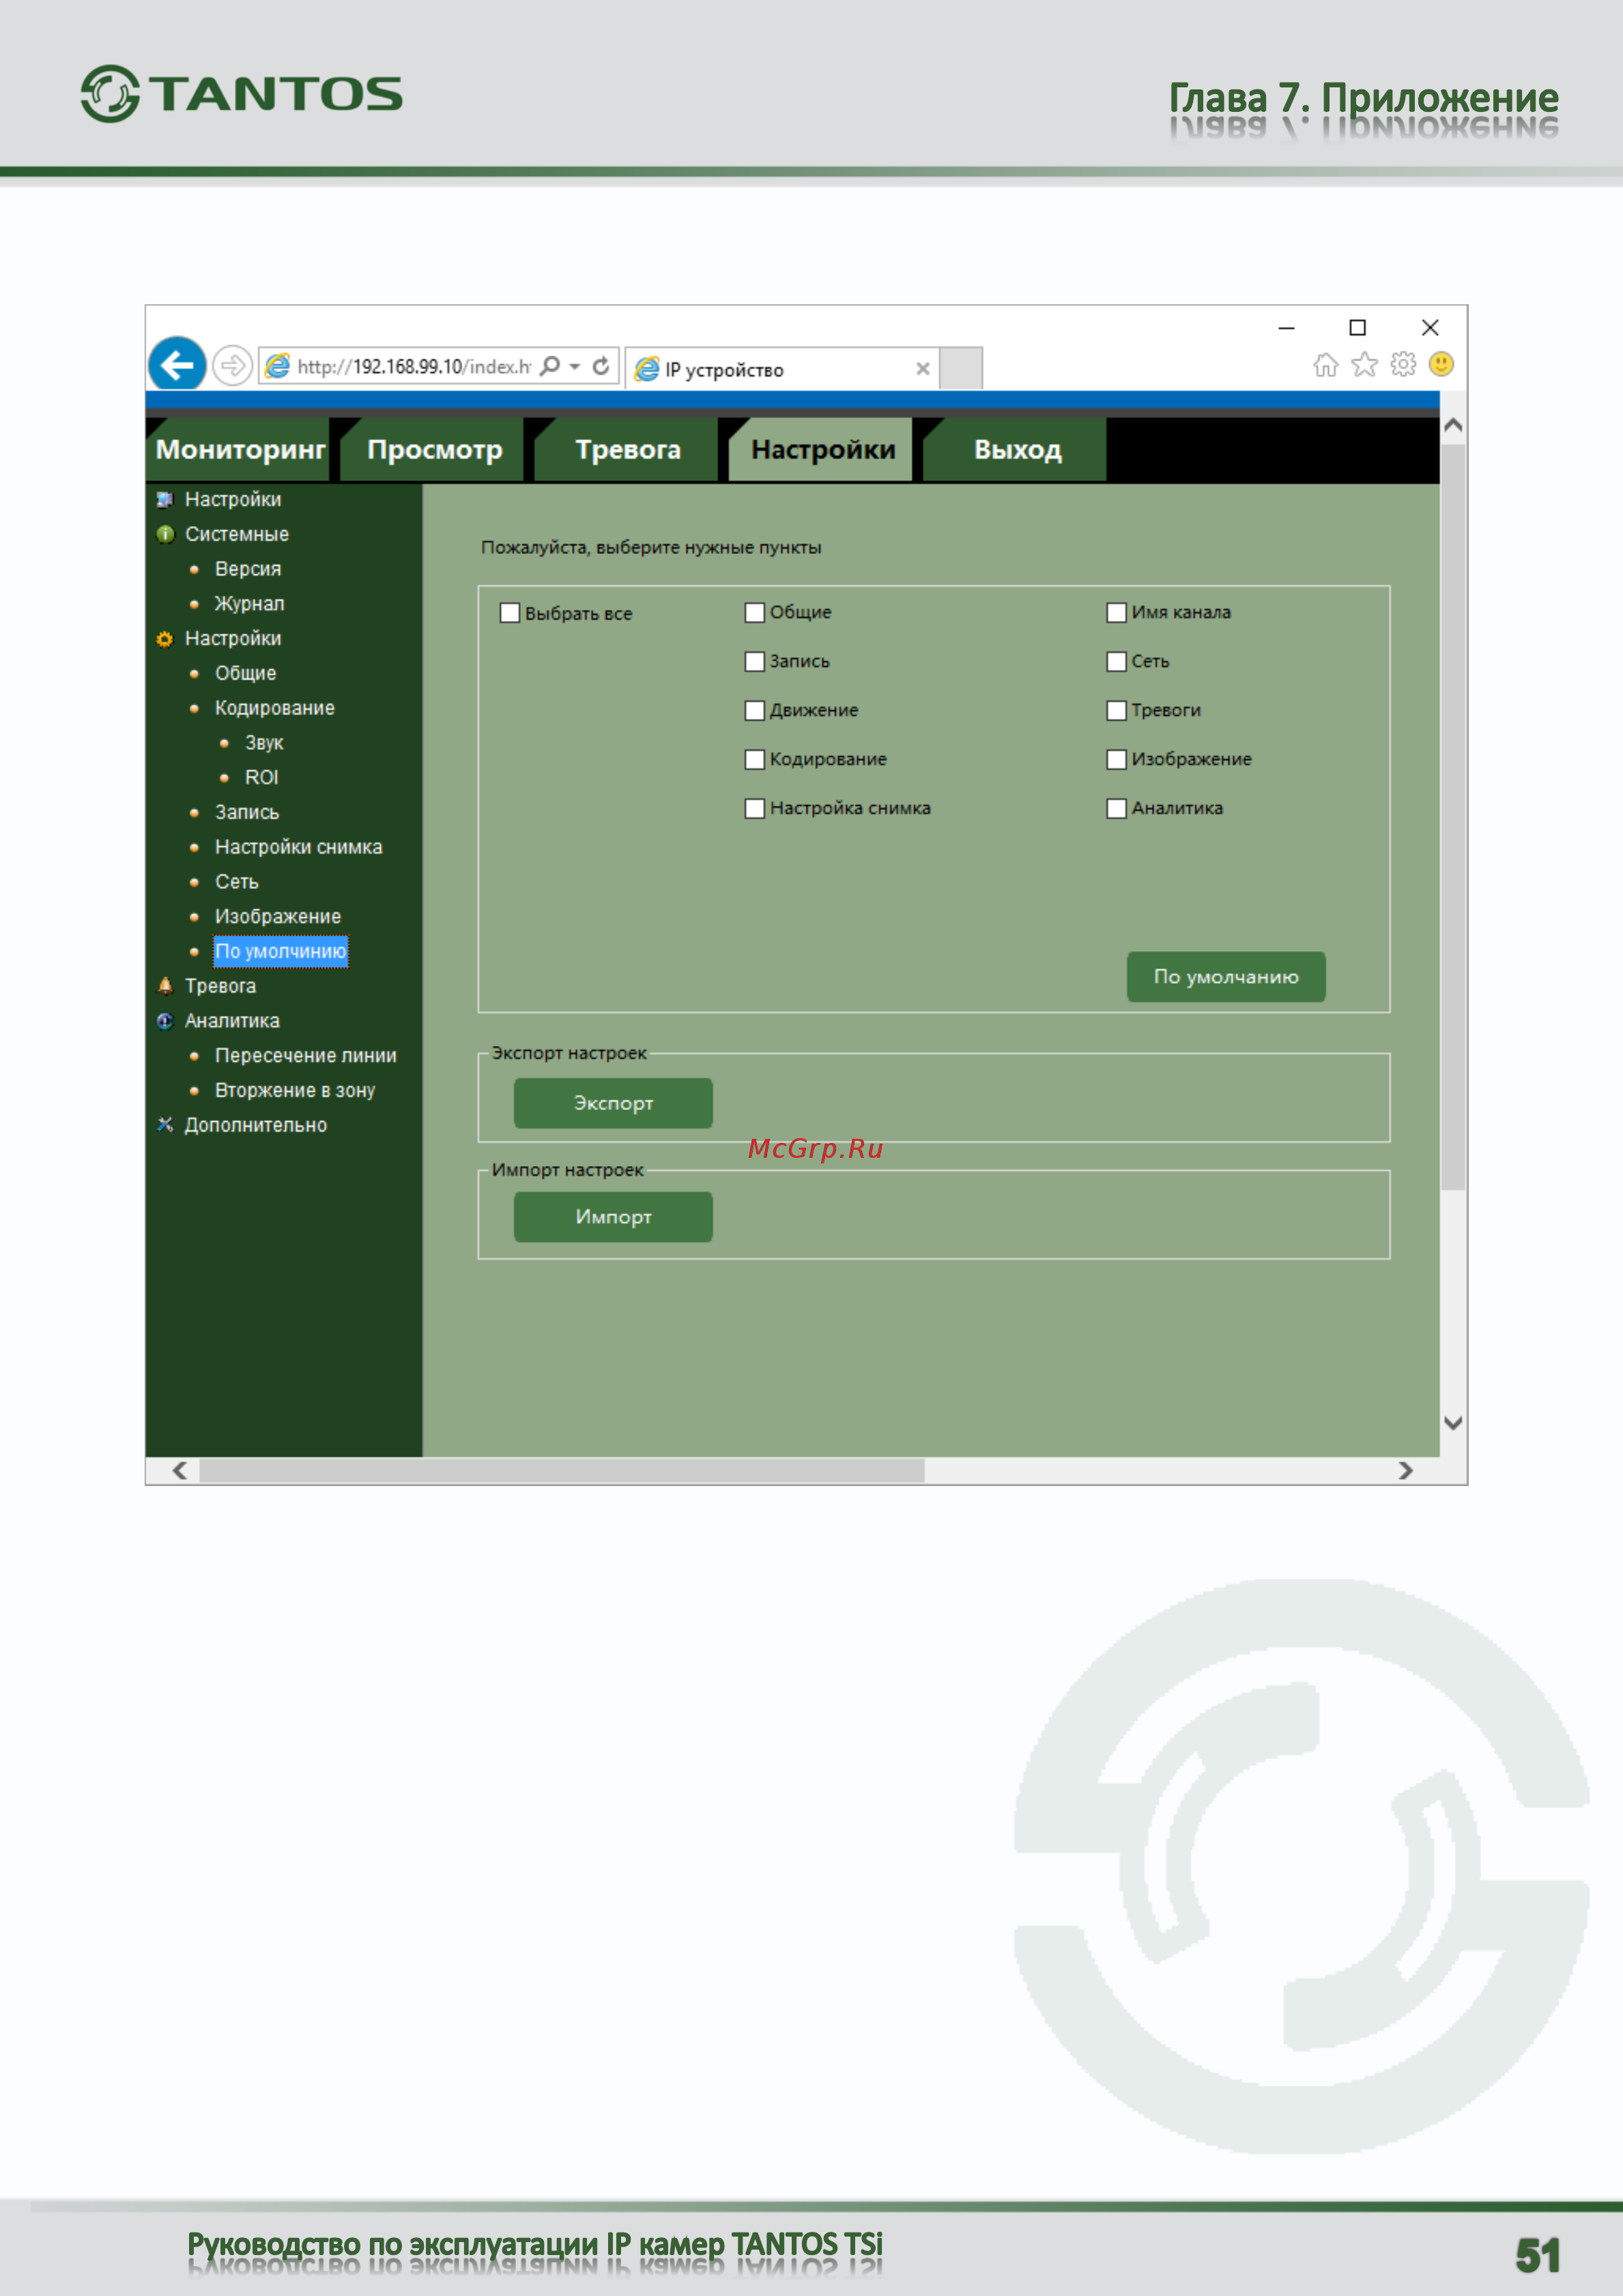The image size is (1623, 2296).
Task: Expand the Тревога sidebar section
Action: [220, 986]
